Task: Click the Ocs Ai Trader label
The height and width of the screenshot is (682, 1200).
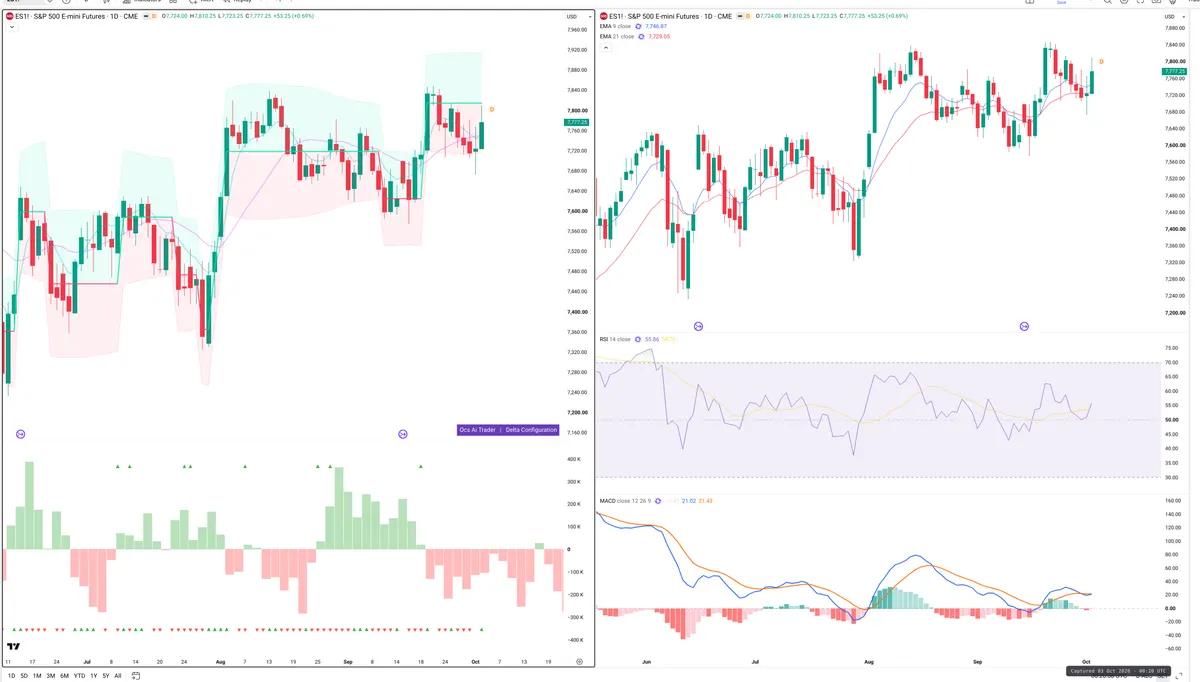Action: tap(477, 430)
